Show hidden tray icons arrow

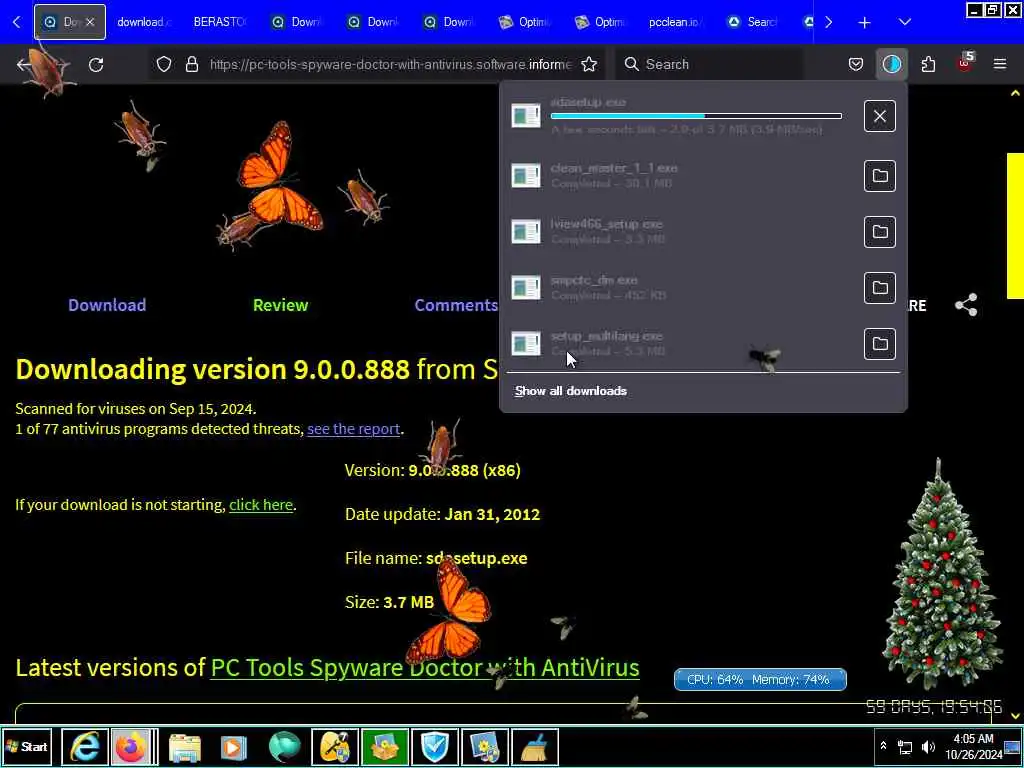coord(883,746)
